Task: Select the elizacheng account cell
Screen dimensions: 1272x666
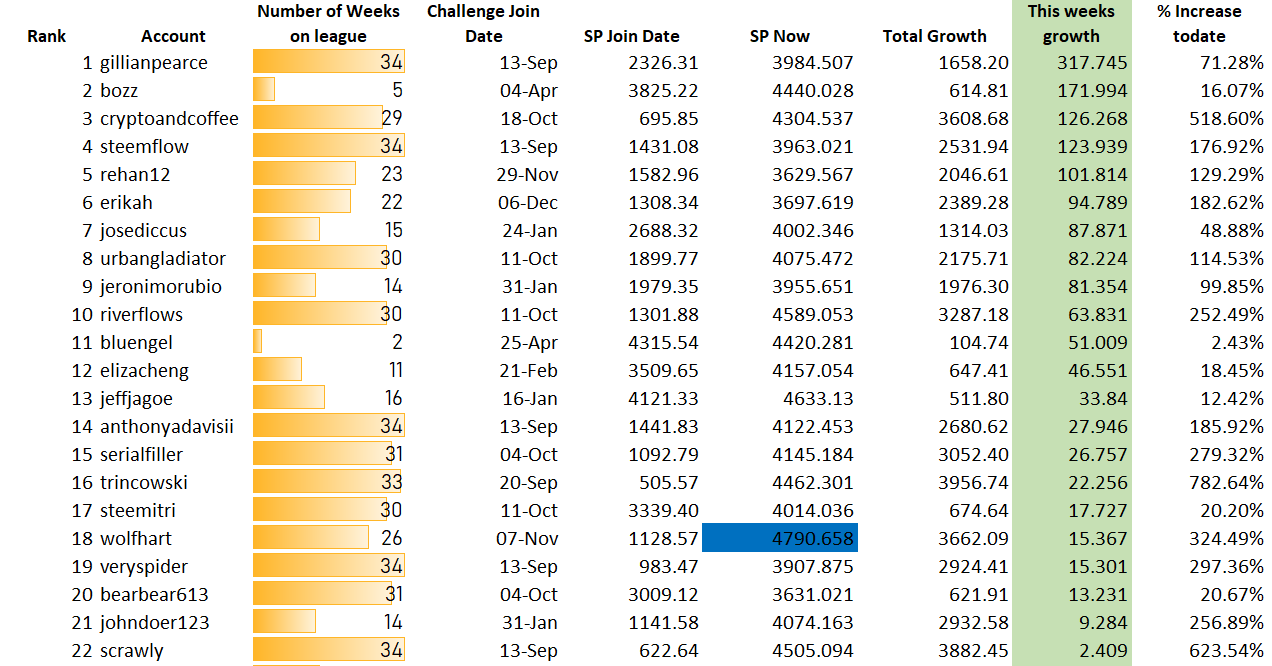Action: click(x=144, y=370)
